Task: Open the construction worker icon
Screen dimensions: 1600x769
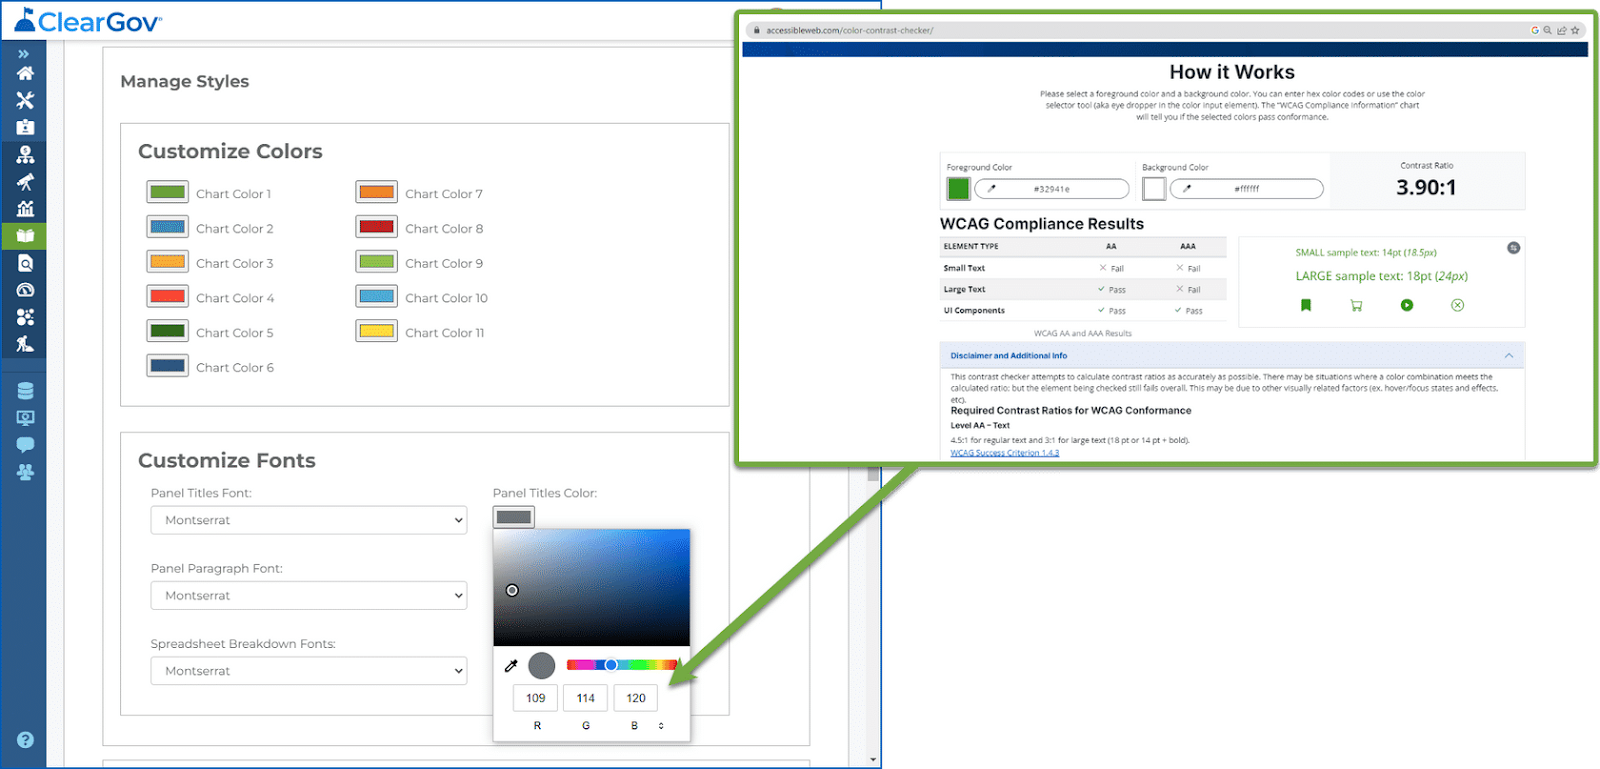Action: pos(25,344)
